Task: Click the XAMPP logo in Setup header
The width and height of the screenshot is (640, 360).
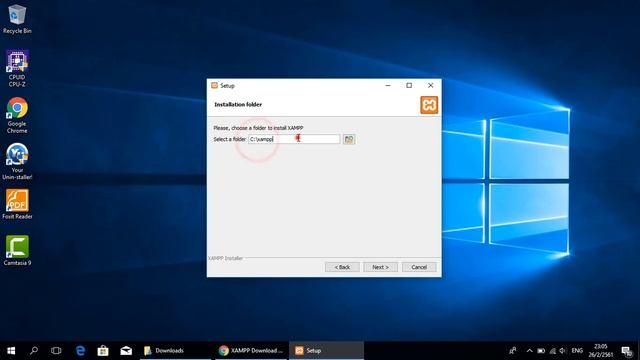Action: click(x=429, y=105)
